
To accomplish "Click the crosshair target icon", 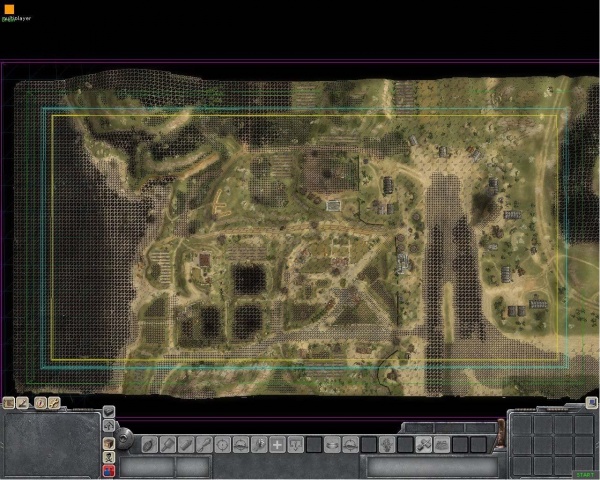I will click(x=223, y=445).
